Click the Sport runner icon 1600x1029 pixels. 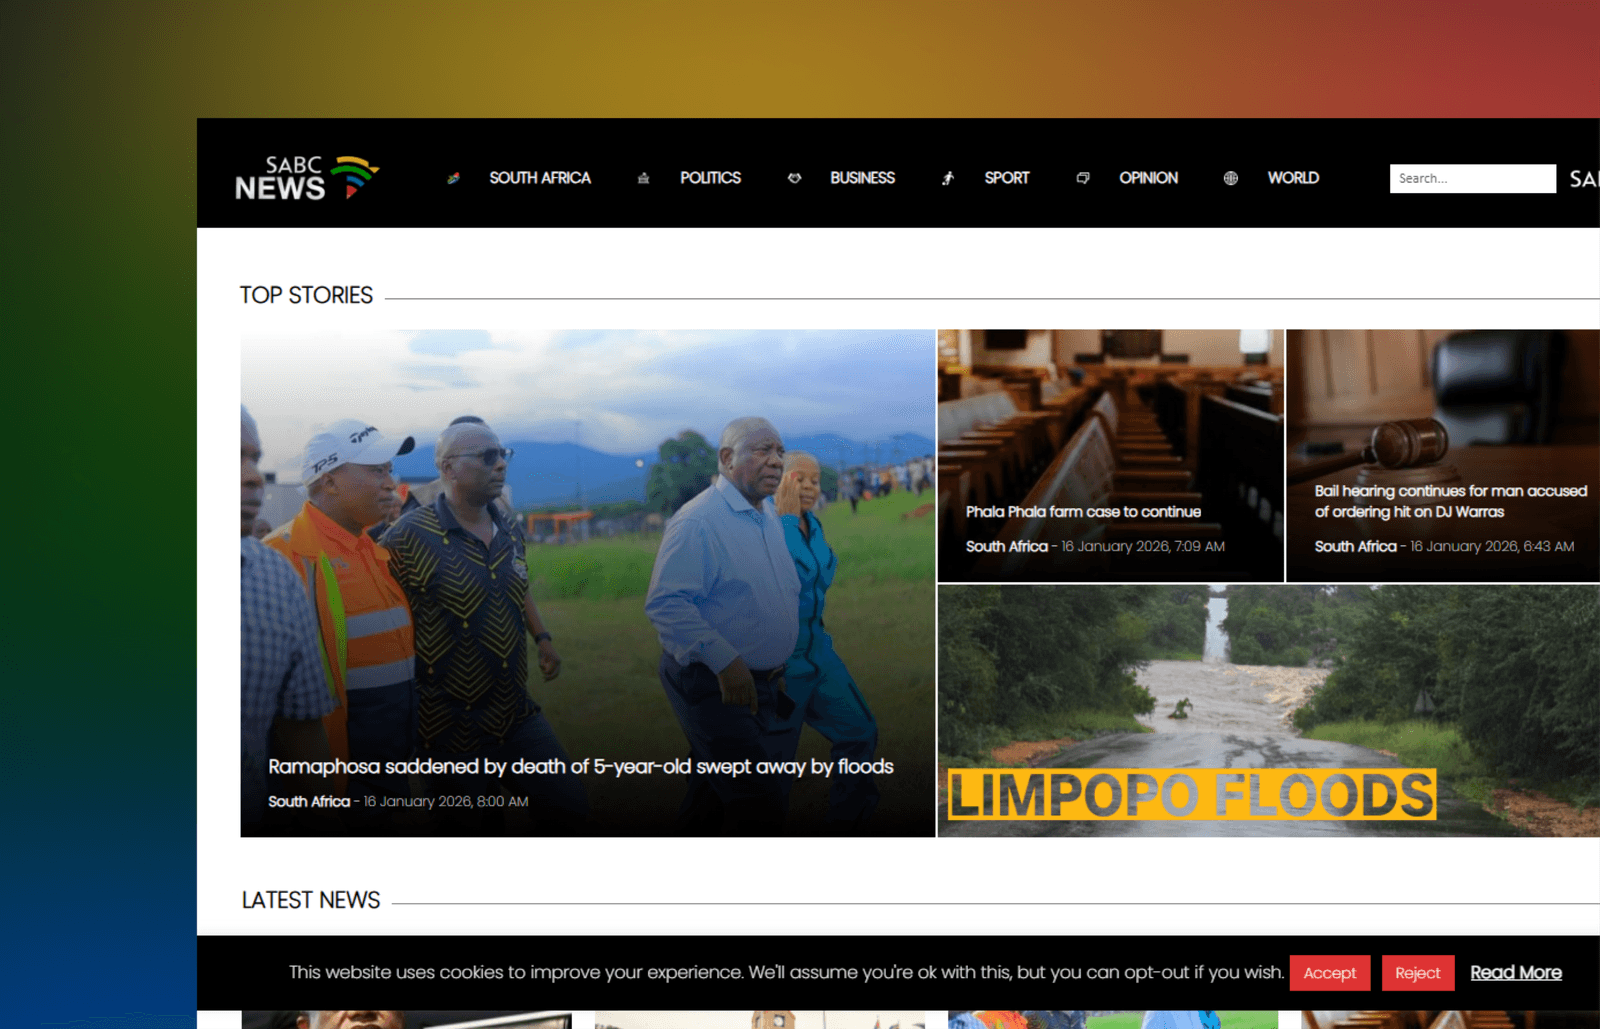[x=947, y=178]
